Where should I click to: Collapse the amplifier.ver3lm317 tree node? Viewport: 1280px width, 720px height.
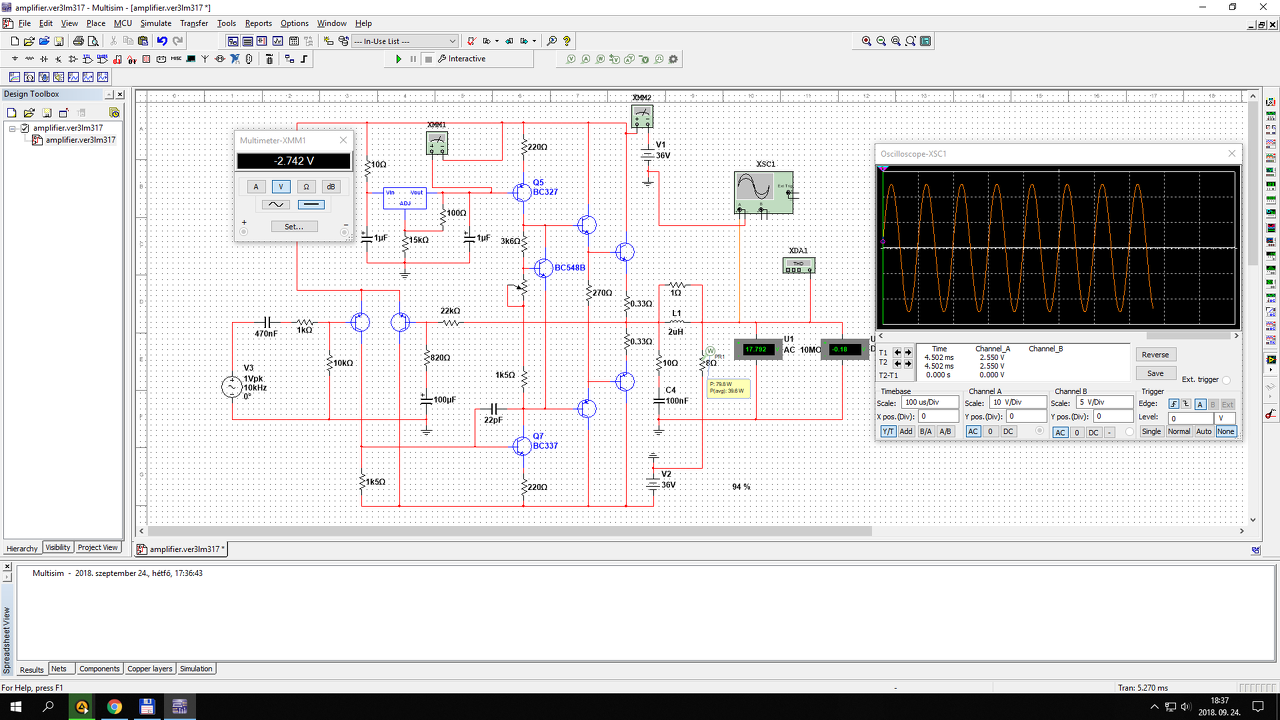coord(13,128)
